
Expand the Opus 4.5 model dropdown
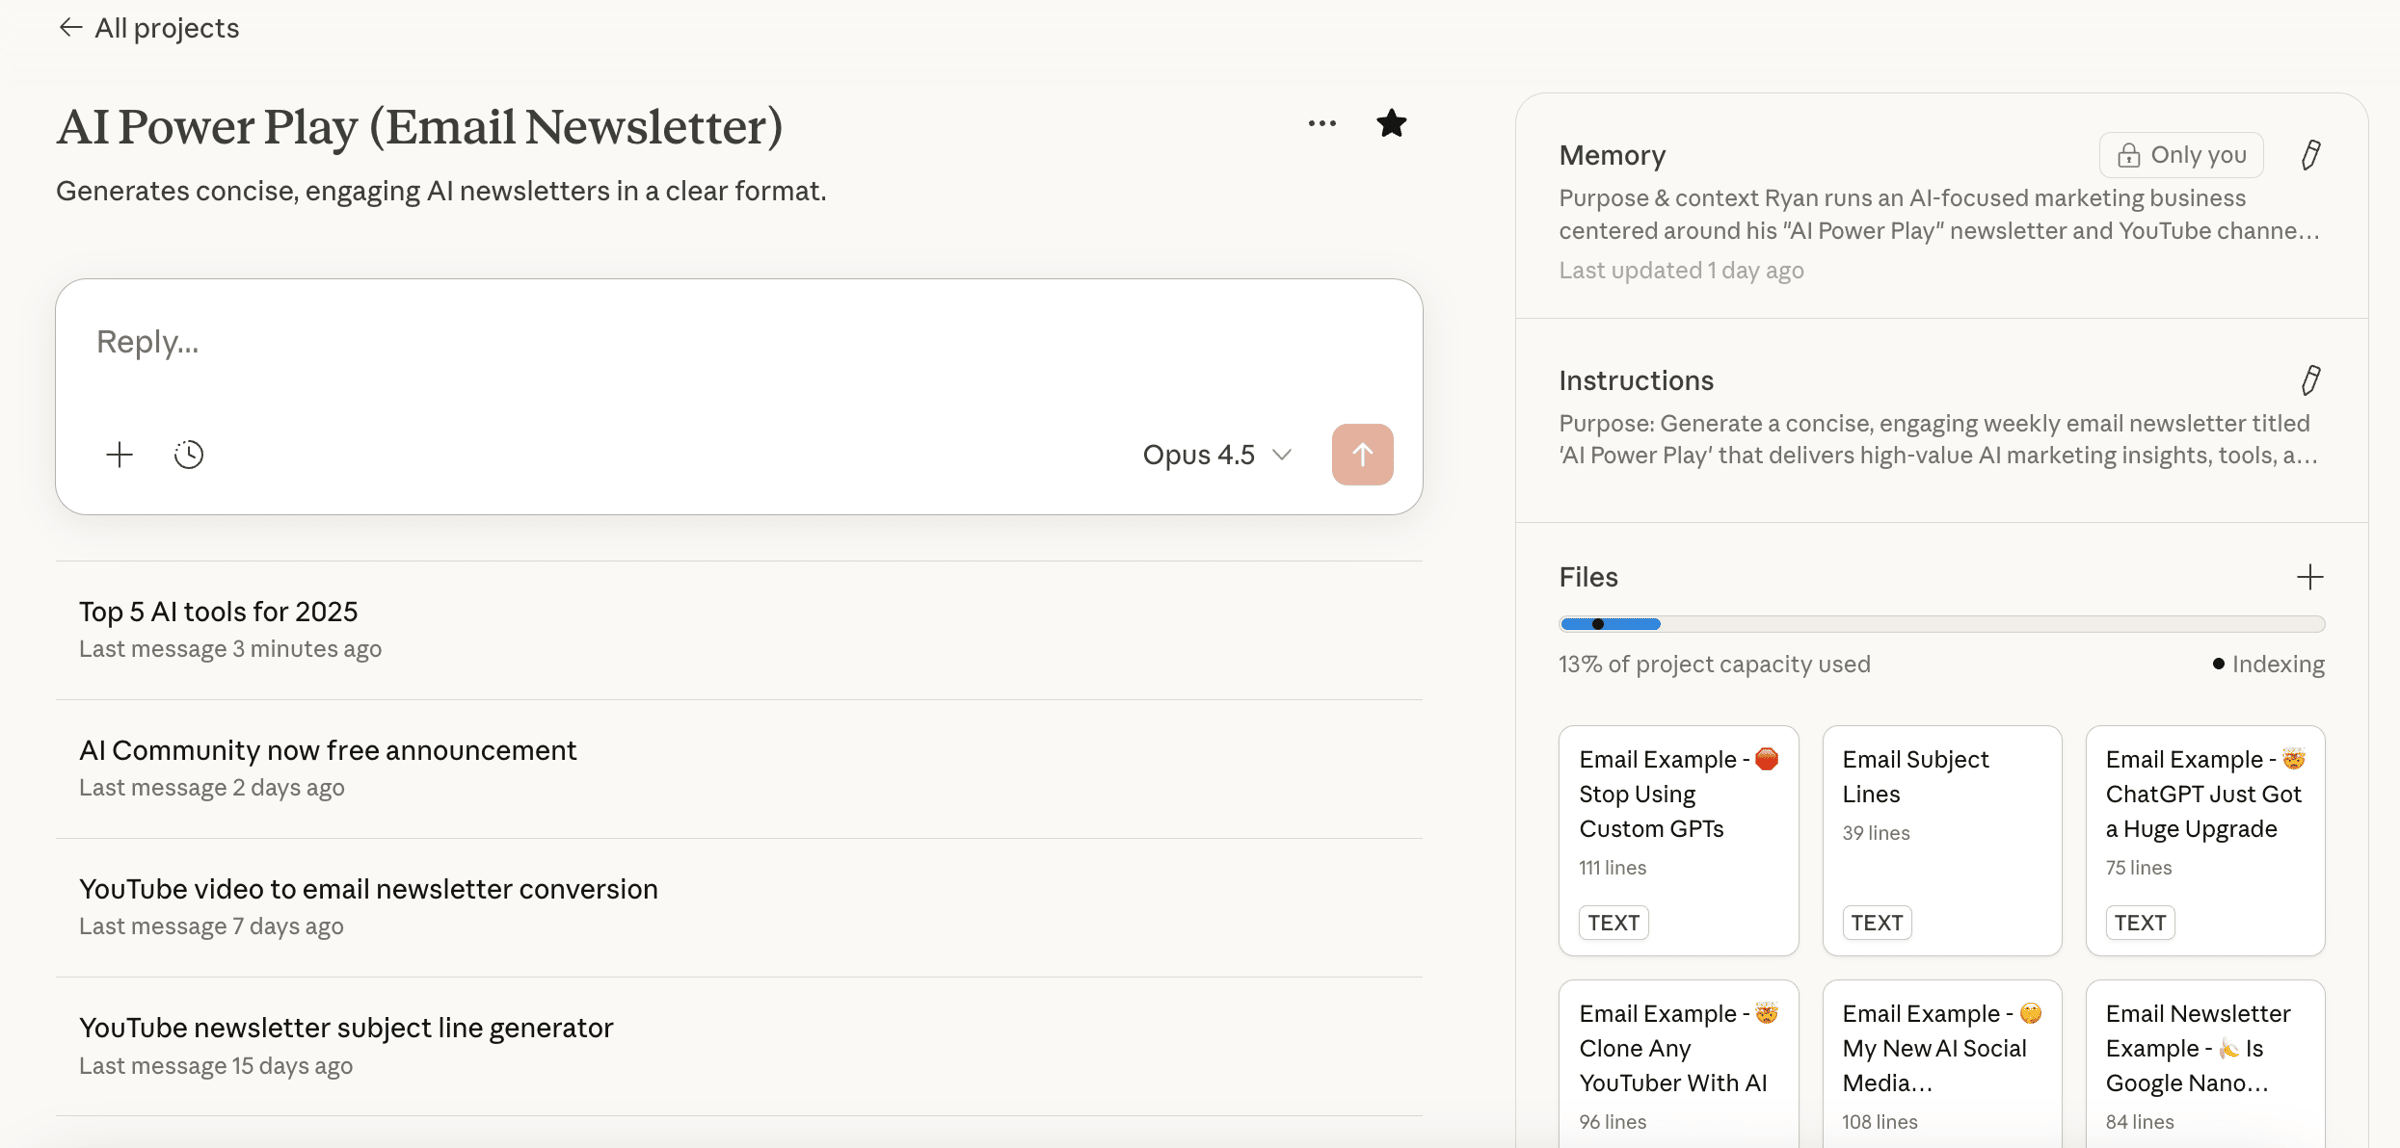(1217, 455)
